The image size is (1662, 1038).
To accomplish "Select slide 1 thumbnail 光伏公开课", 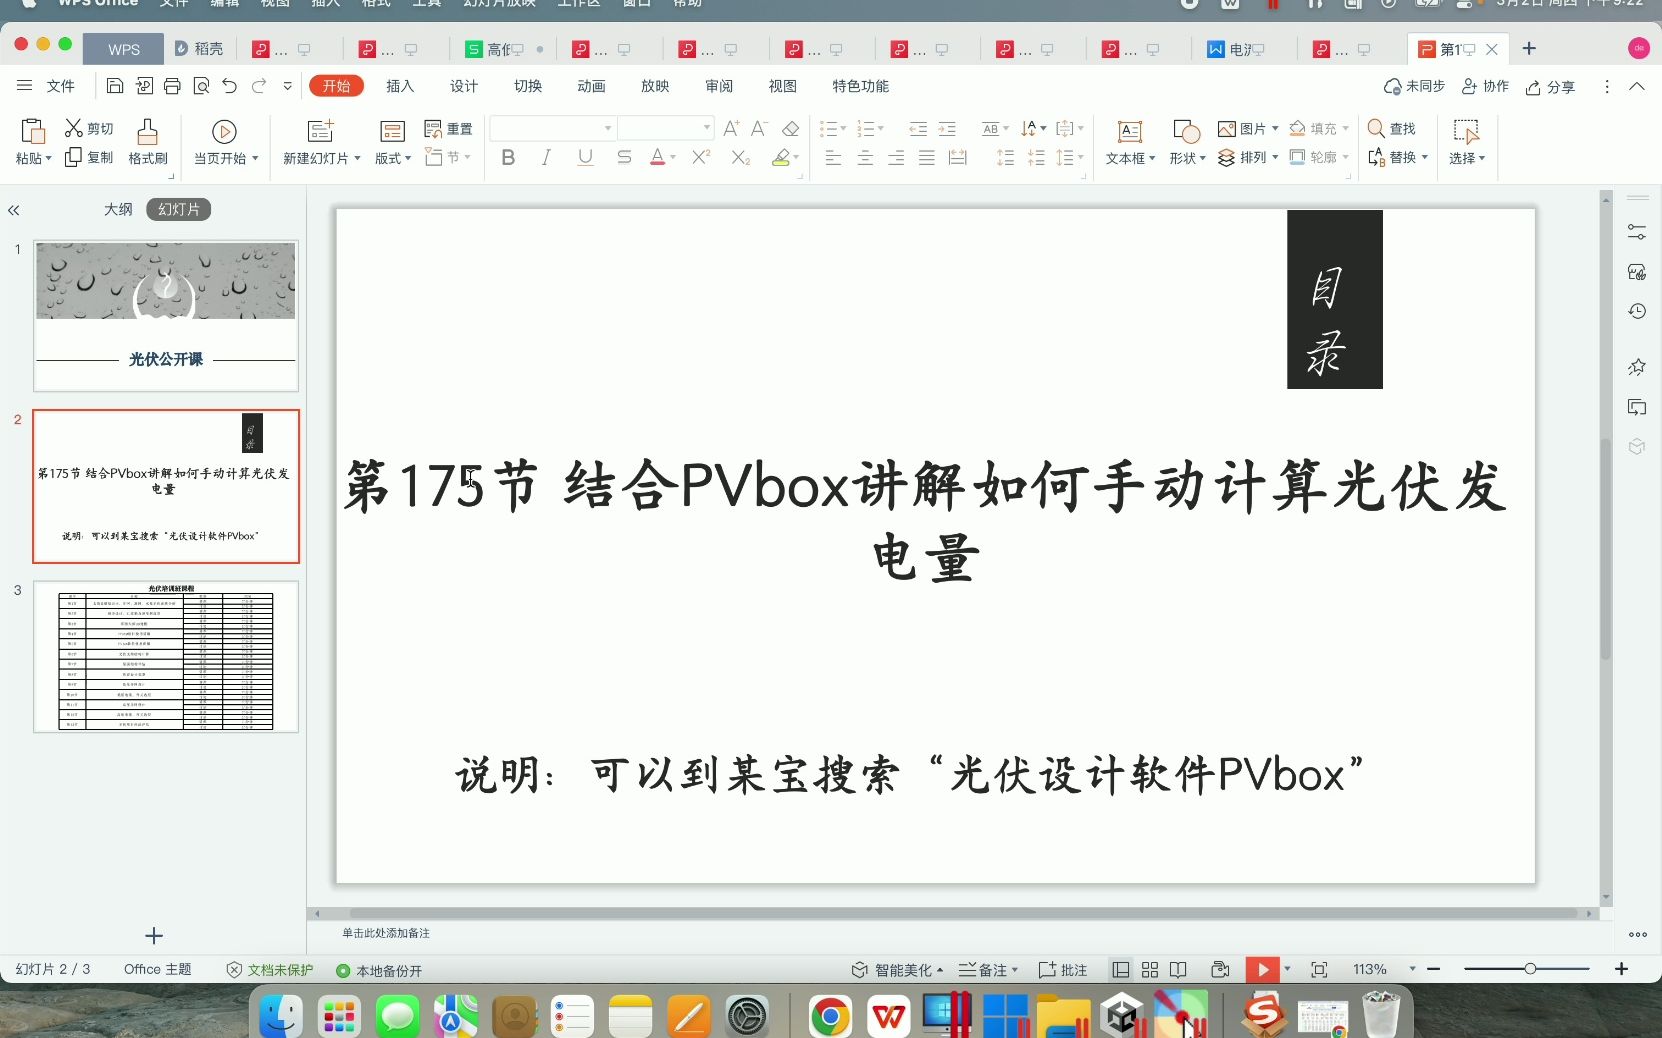I will click(x=166, y=315).
